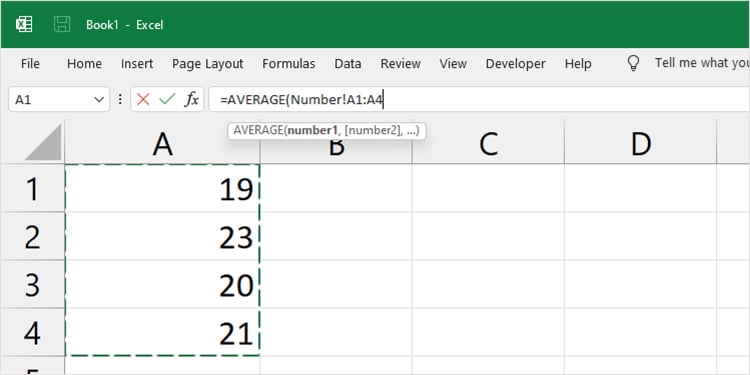The image size is (750, 375).
Task: Click the Excel logo icon in title bar
Action: (24, 24)
